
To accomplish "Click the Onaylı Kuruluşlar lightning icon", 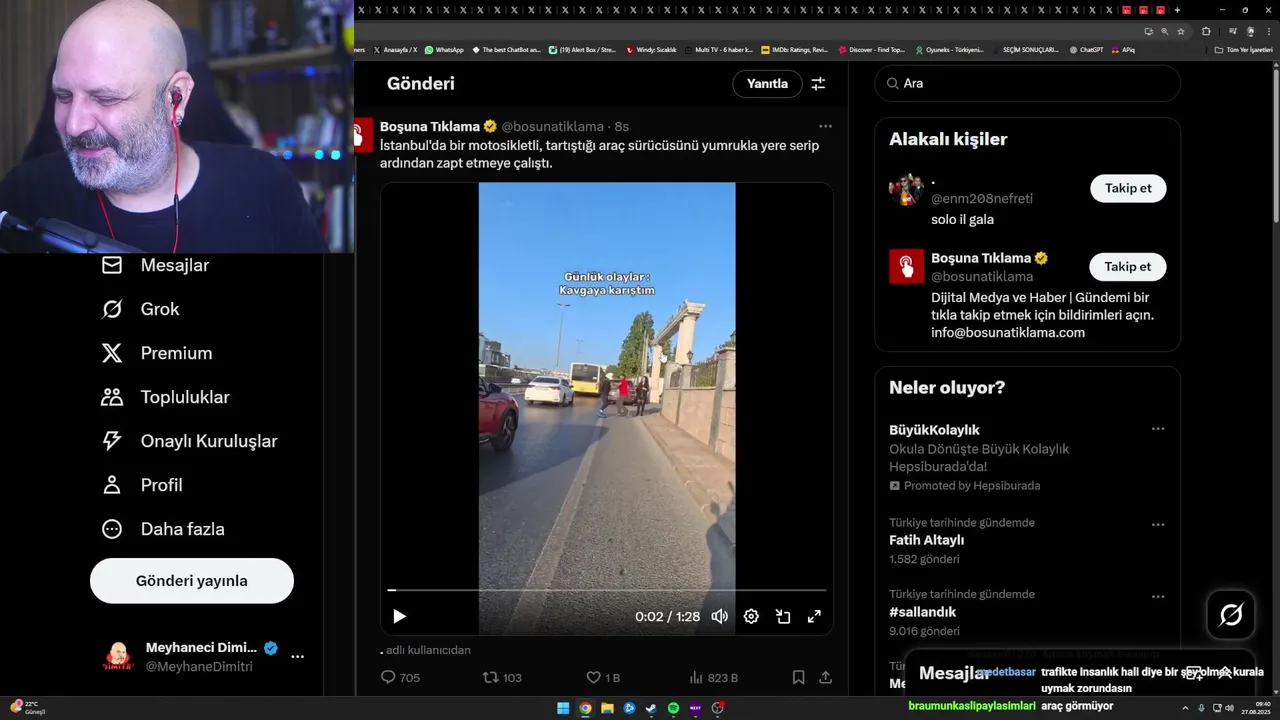I will [x=112, y=441].
